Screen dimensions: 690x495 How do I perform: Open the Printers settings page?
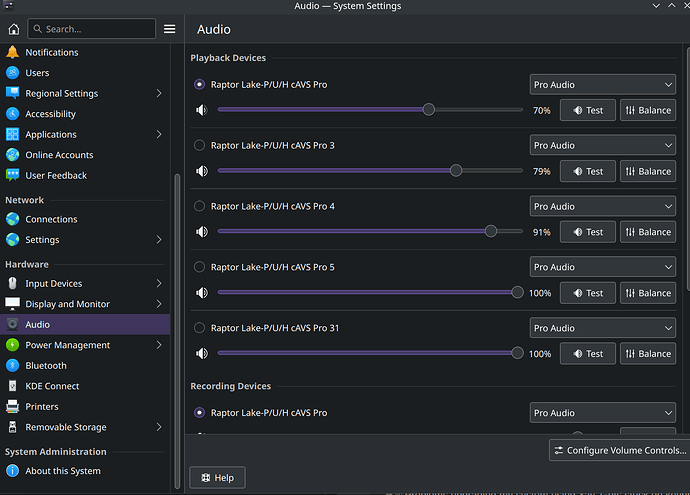coord(85,407)
